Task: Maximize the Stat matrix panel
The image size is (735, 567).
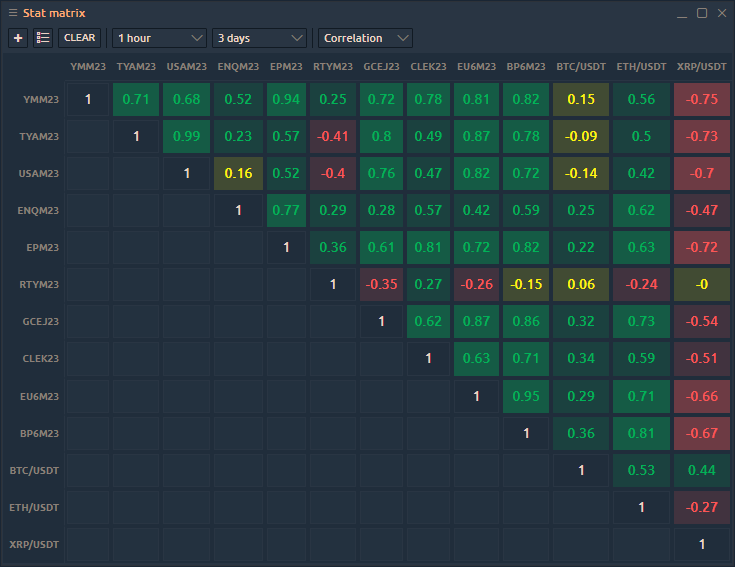Action: (x=701, y=13)
